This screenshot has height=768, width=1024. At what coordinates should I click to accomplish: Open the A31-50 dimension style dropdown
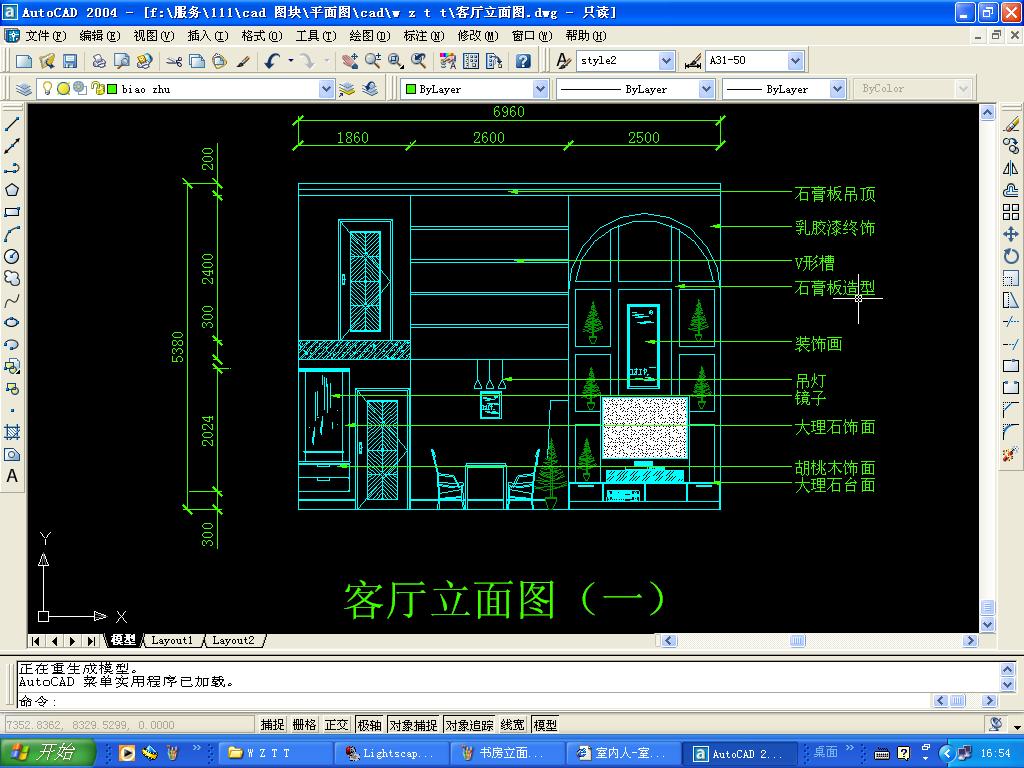pos(795,61)
